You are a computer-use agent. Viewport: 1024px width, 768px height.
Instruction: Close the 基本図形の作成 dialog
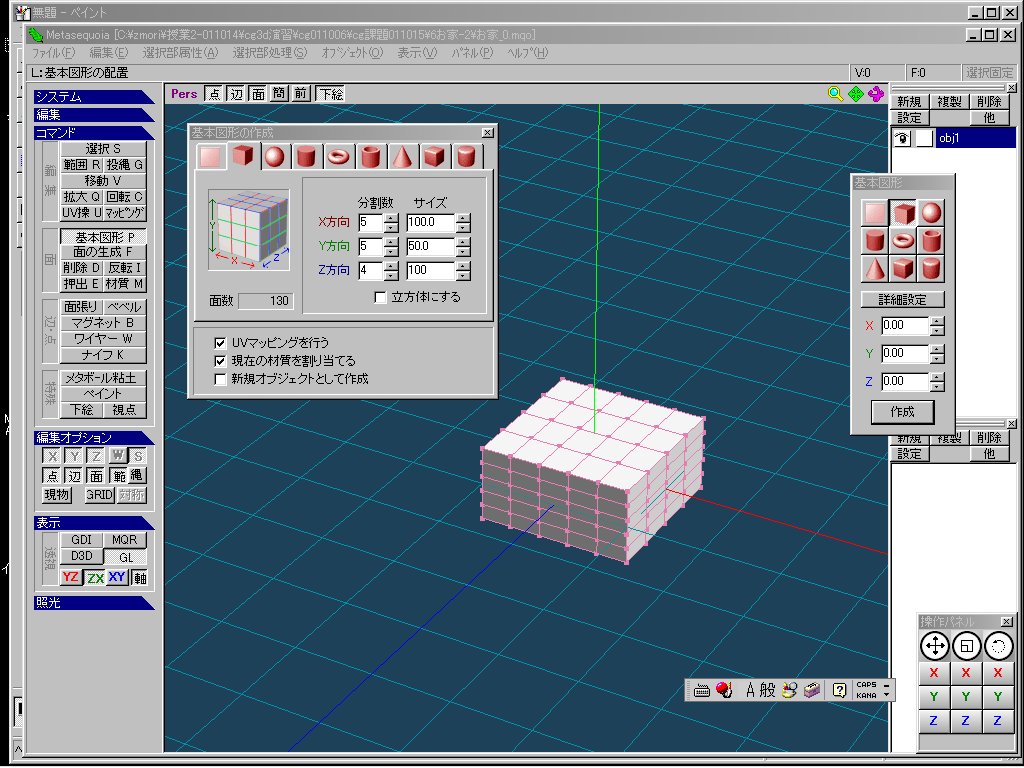487,133
